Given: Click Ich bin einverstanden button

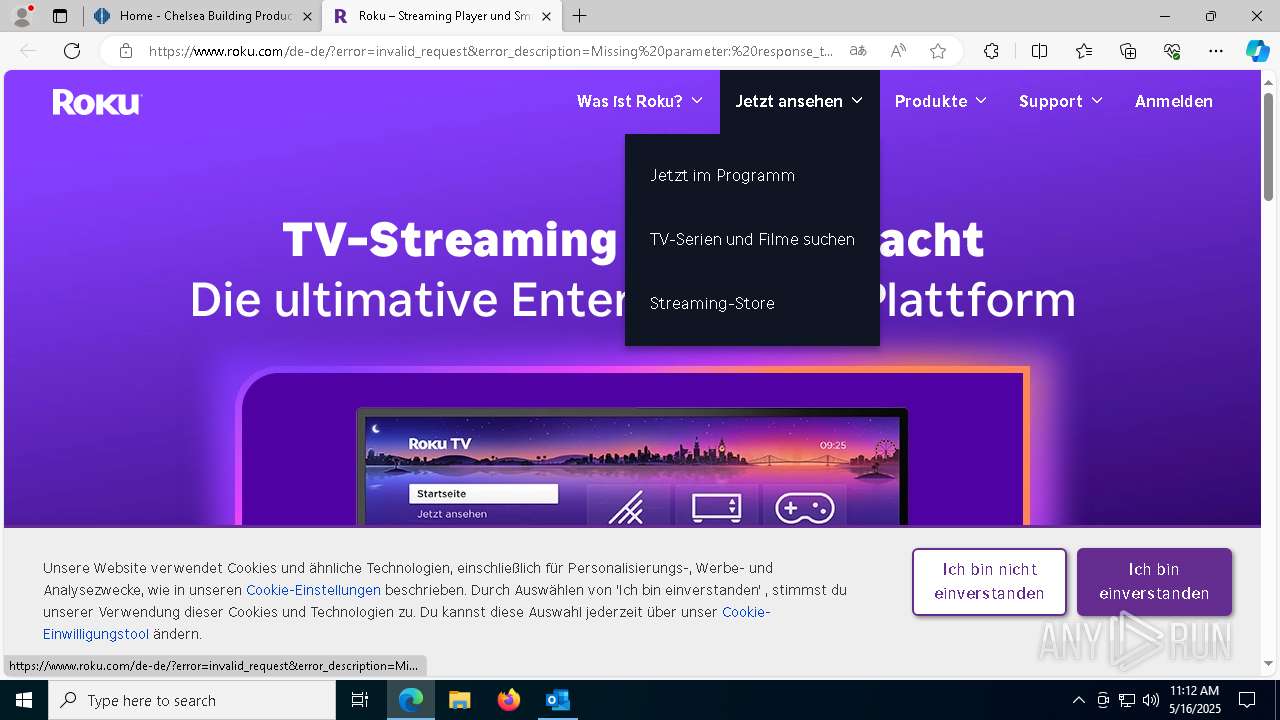Looking at the screenshot, I should [1154, 581].
